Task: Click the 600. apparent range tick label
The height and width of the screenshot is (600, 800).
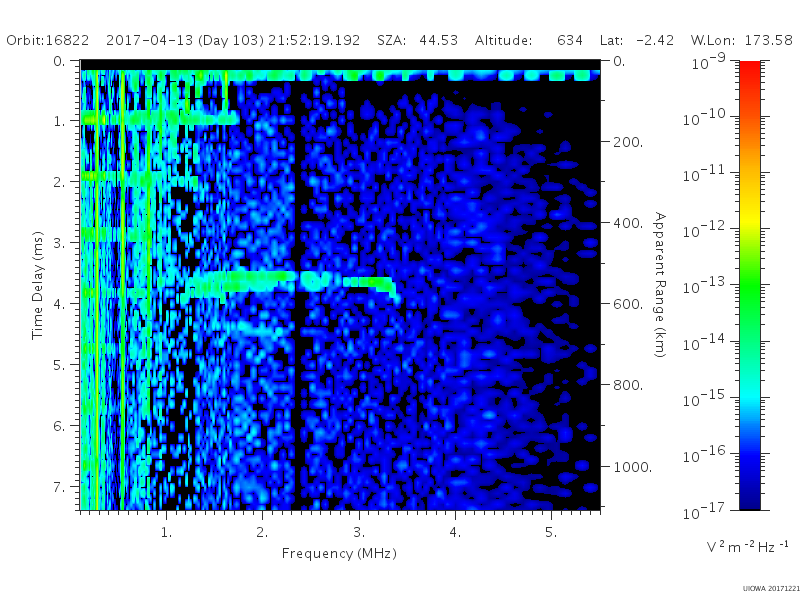Action: pyautogui.click(x=628, y=304)
